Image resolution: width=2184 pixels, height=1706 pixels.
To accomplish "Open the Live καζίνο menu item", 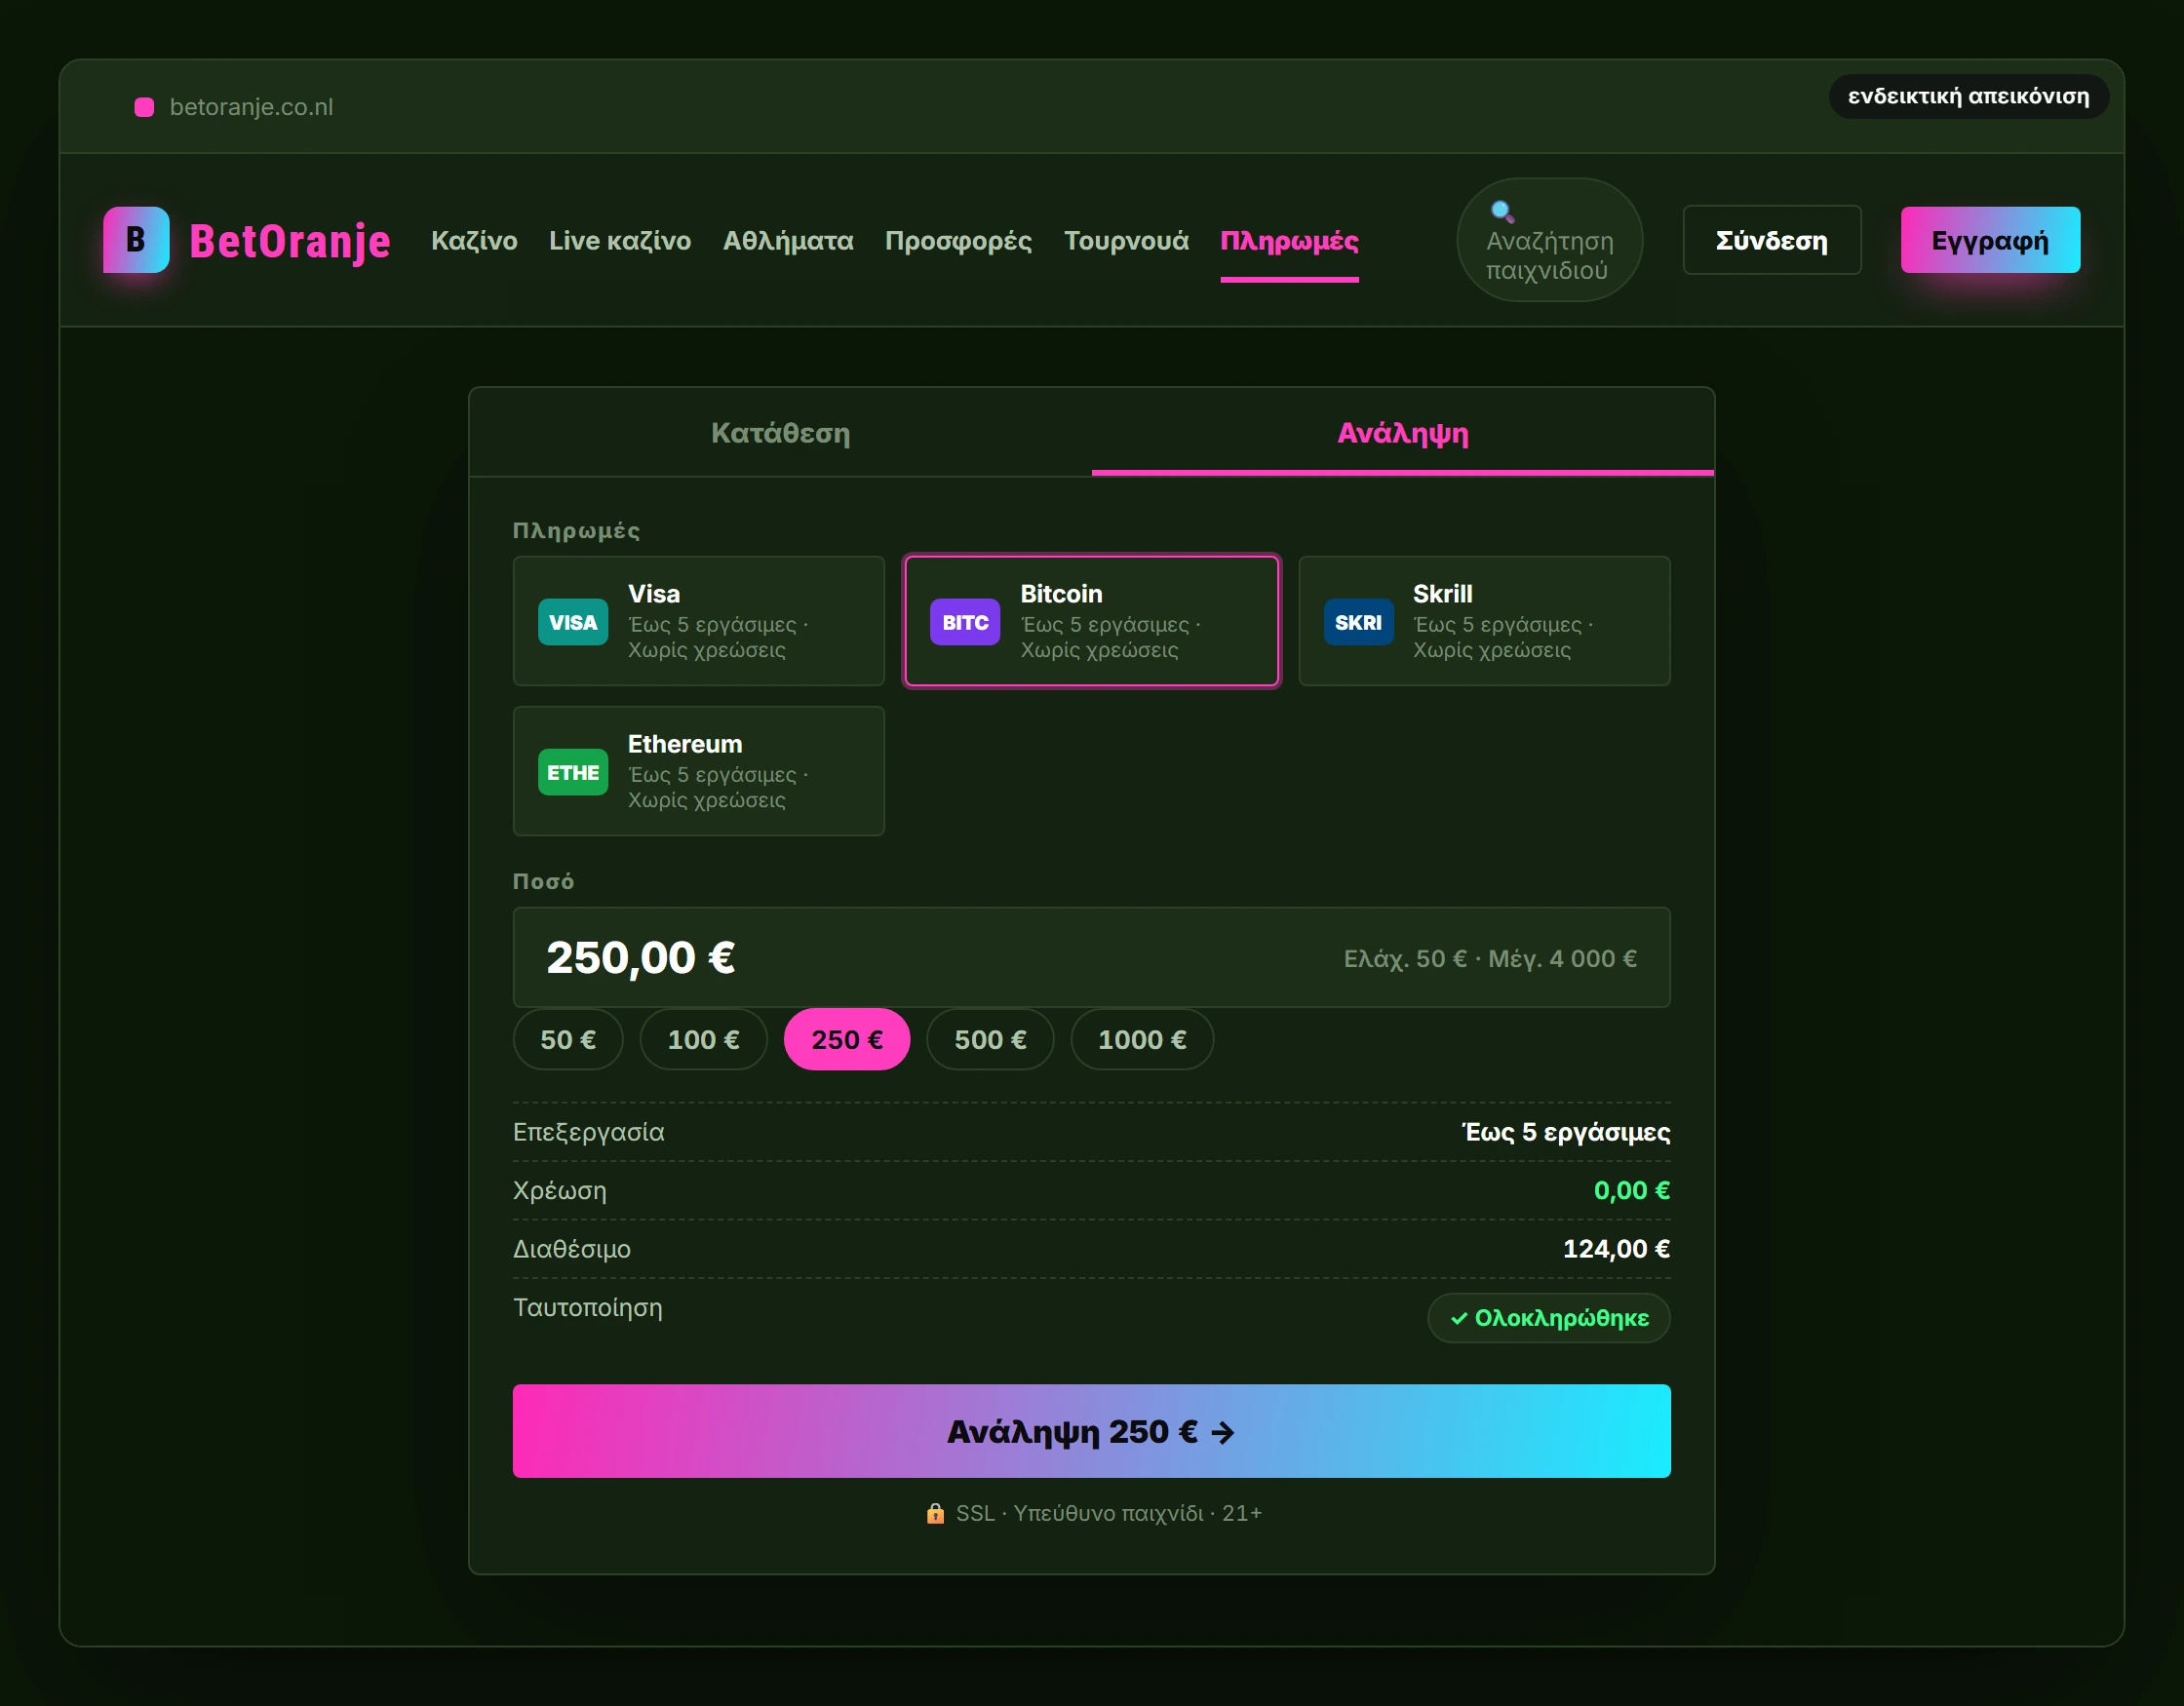I will tap(620, 241).
